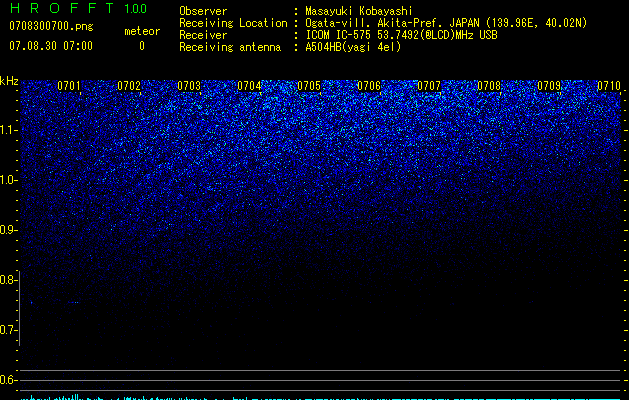Click the Receiver field label
Screen dimensions: 629x400
click(x=203, y=35)
